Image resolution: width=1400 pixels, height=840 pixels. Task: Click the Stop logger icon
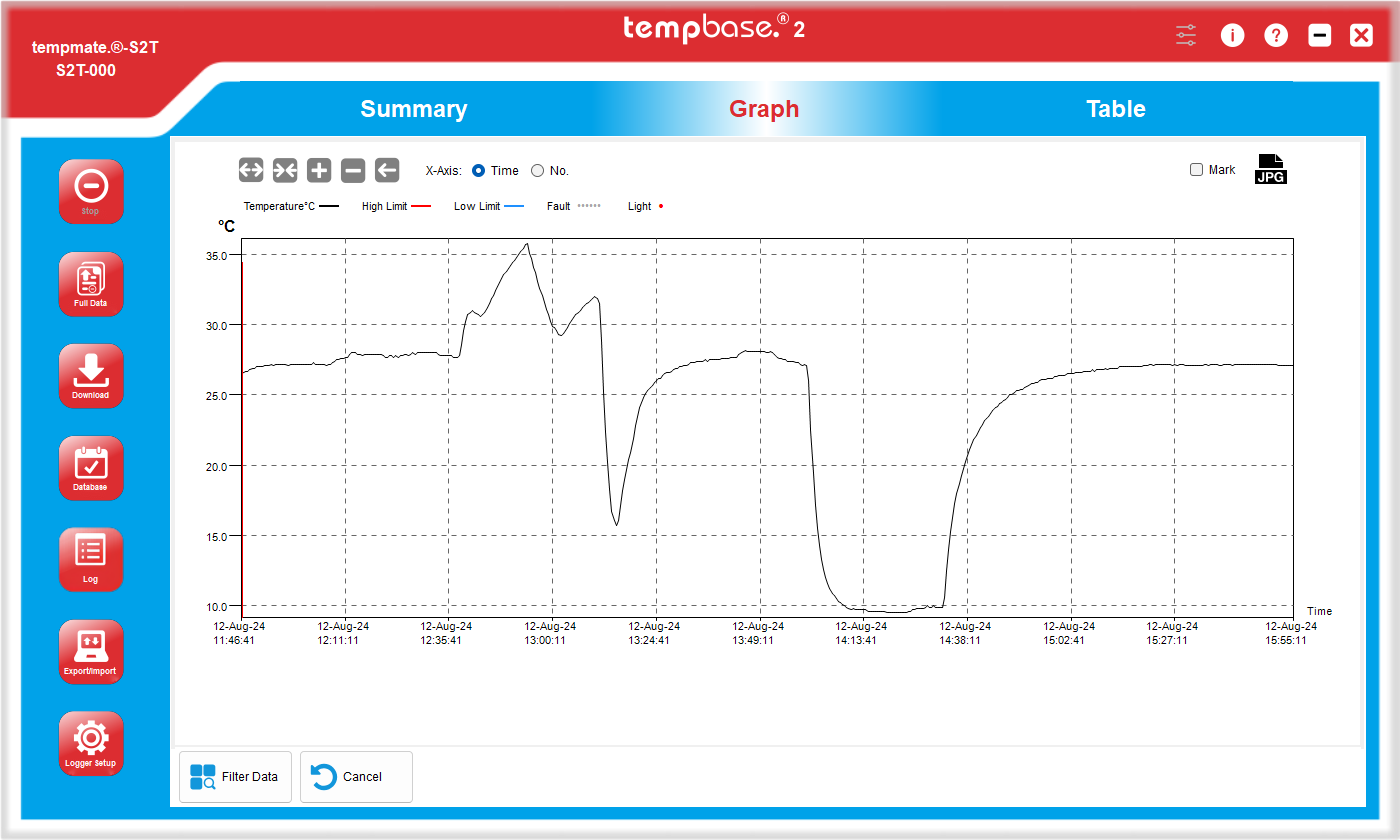pyautogui.click(x=91, y=190)
